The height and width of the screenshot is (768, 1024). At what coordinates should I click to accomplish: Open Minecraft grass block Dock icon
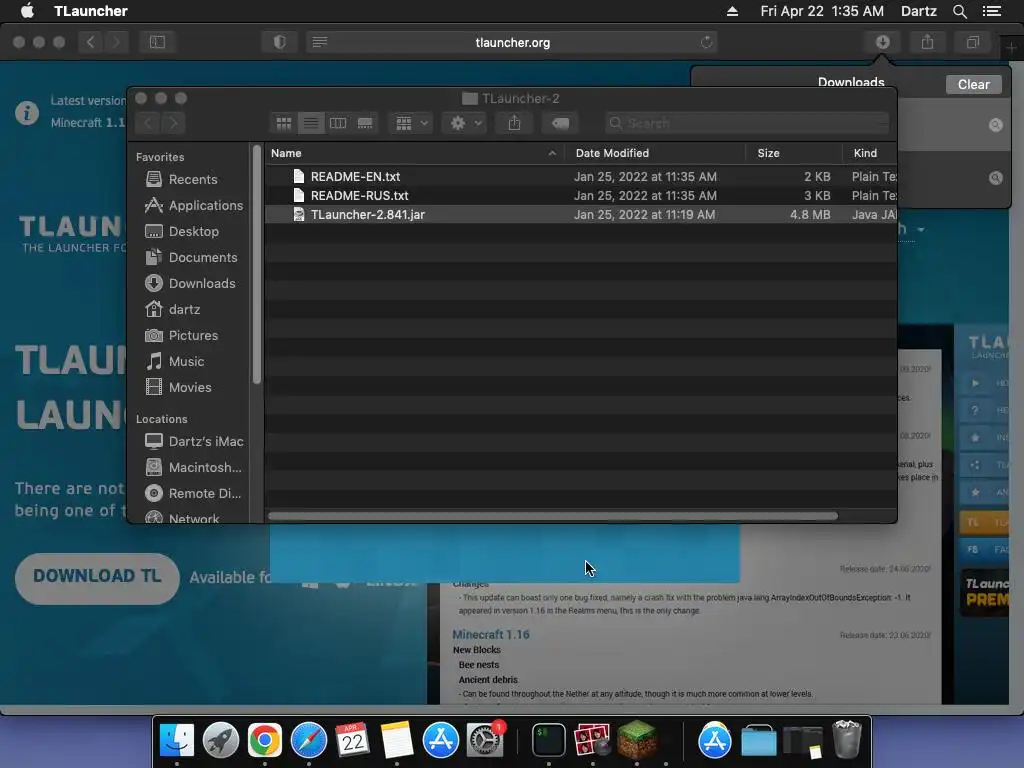[x=637, y=739]
